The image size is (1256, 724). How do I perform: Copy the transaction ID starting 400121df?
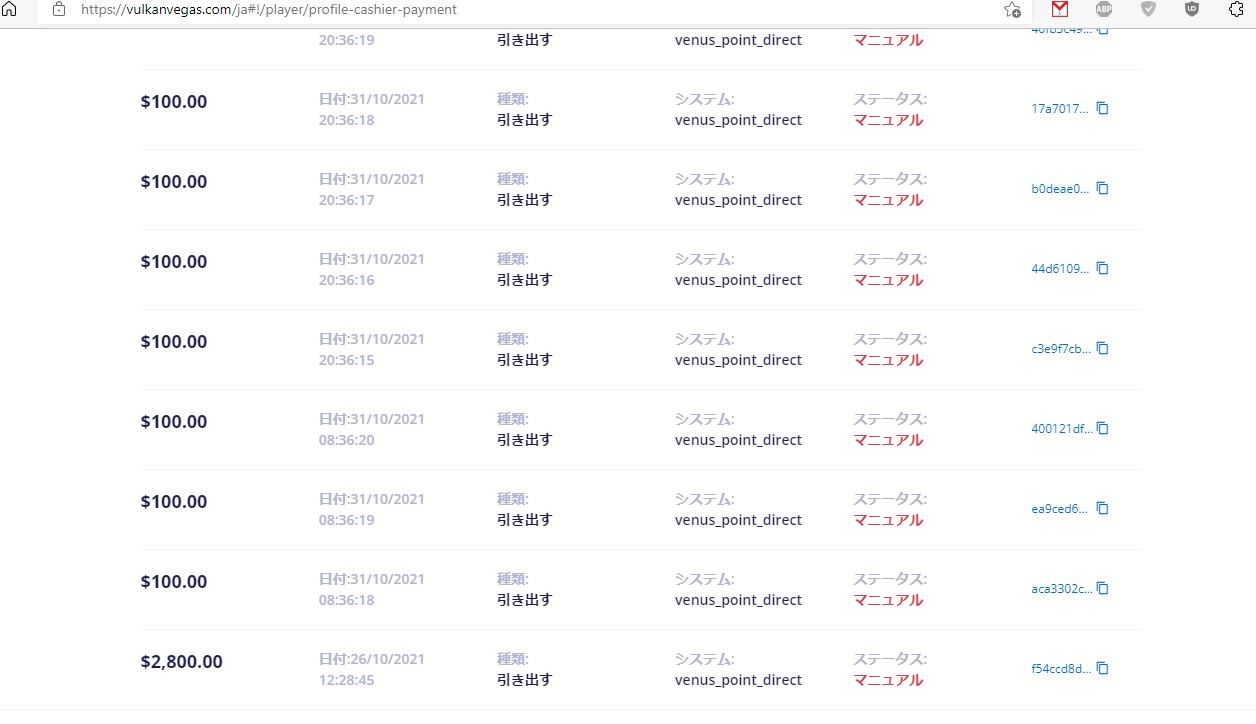coord(1103,428)
